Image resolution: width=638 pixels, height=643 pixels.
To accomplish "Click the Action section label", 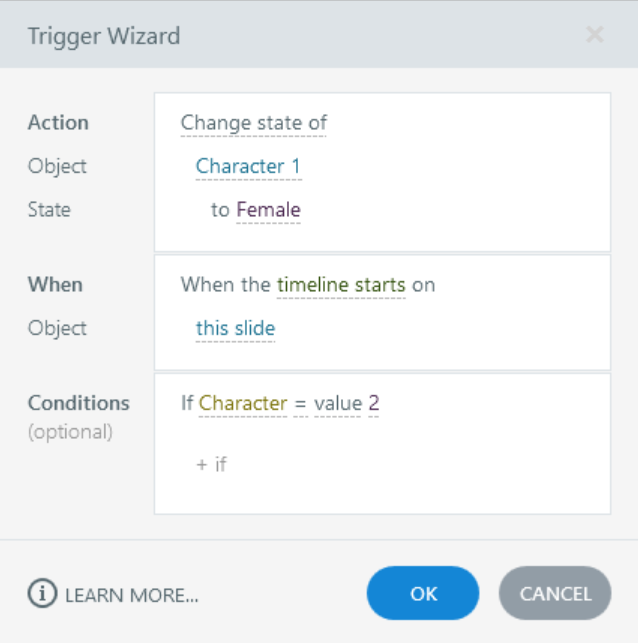I will tap(58, 122).
